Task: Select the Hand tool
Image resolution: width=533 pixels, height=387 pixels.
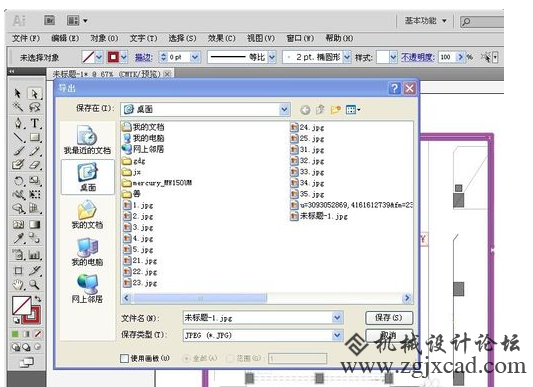Action: click(x=18, y=284)
